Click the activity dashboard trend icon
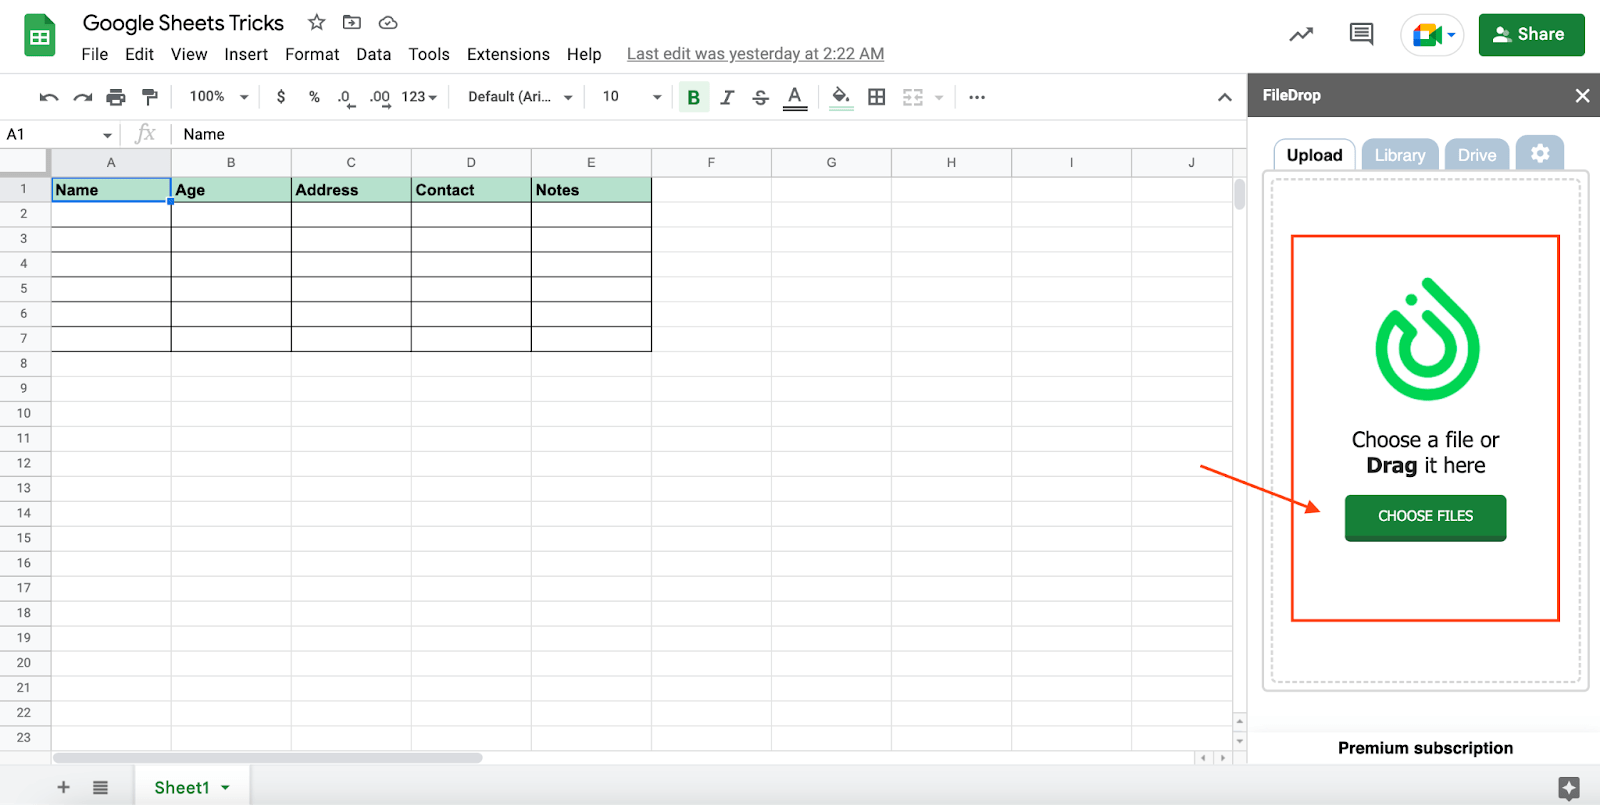The height and width of the screenshot is (805, 1600). pyautogui.click(x=1301, y=35)
